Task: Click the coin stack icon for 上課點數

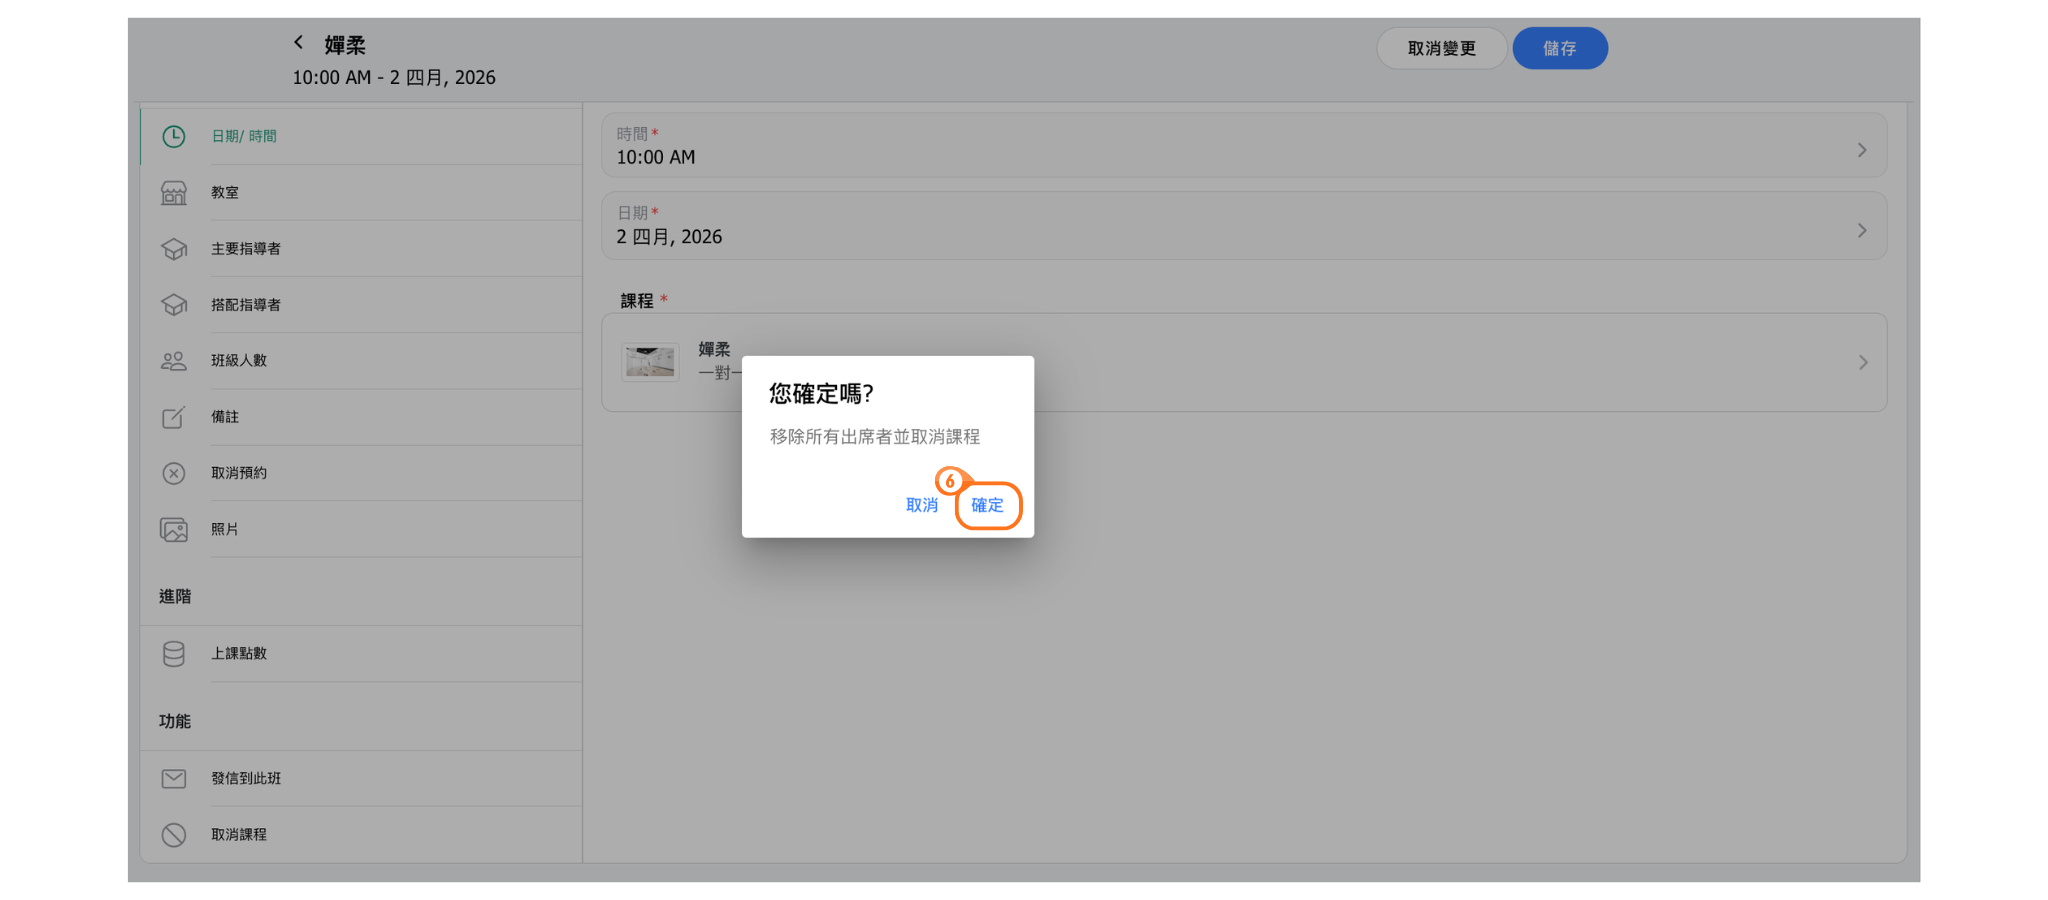Action: pyautogui.click(x=174, y=654)
